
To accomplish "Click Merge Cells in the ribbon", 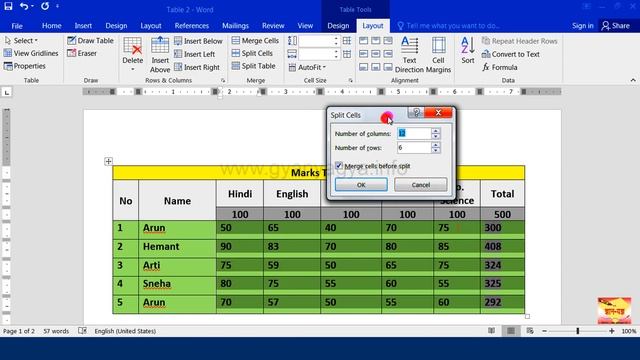I will pos(255,40).
